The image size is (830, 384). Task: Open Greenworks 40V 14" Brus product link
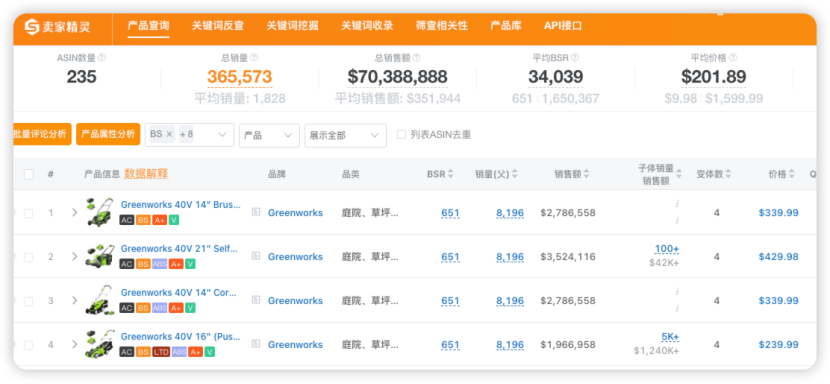tap(181, 204)
